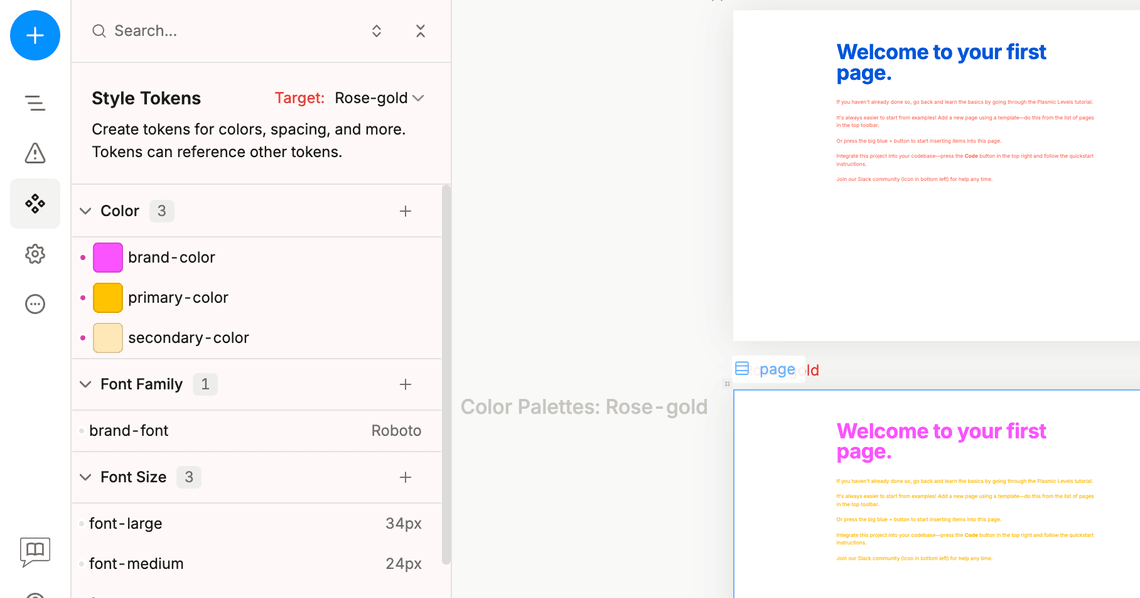Open the settings gear in sidebar
The image size is (1140, 598).
[x=35, y=254]
